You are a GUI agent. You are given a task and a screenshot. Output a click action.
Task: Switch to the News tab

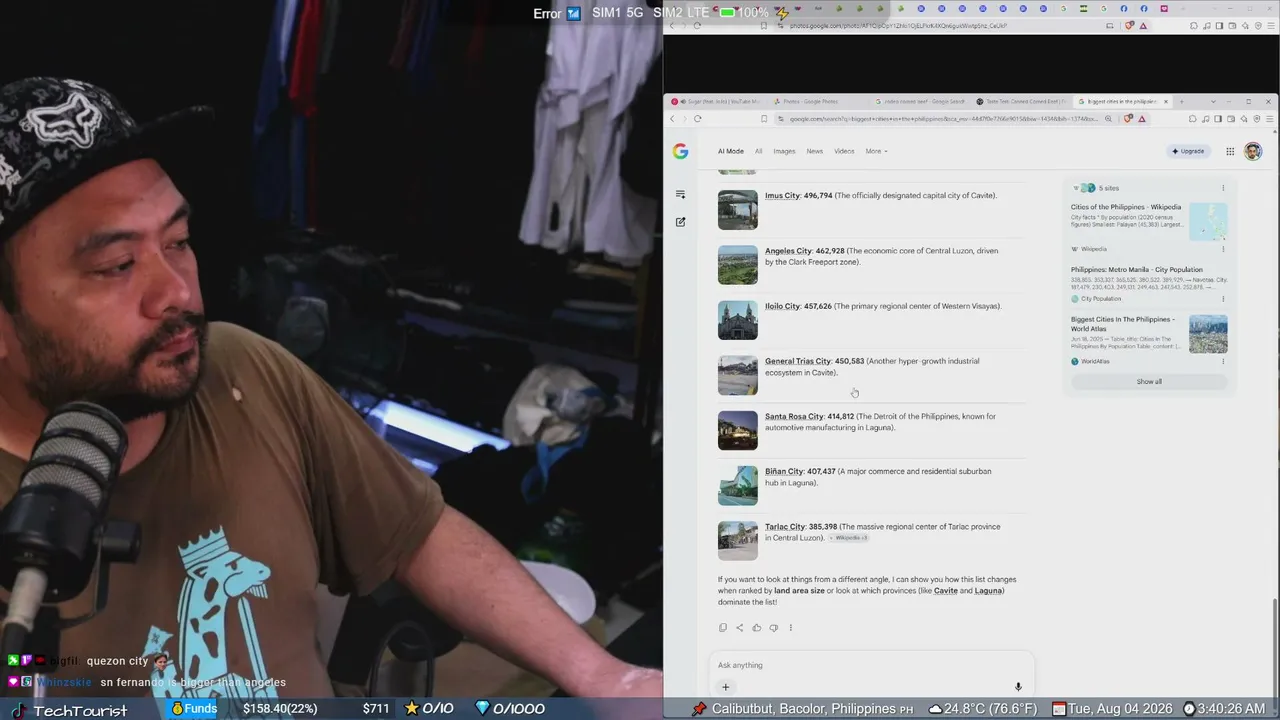[x=815, y=151]
